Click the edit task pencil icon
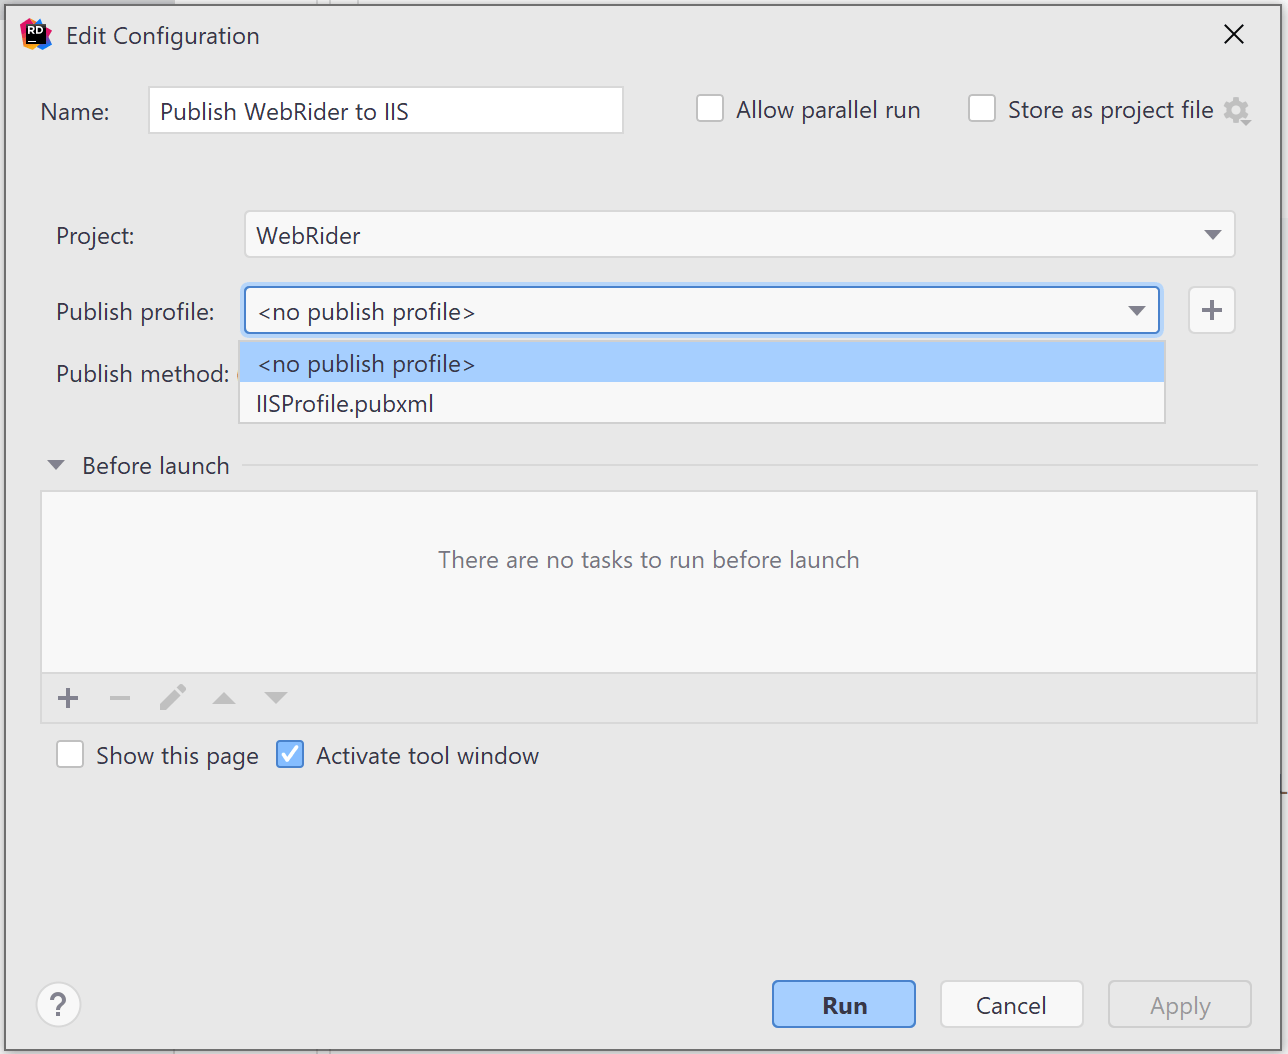 pyautogui.click(x=172, y=698)
